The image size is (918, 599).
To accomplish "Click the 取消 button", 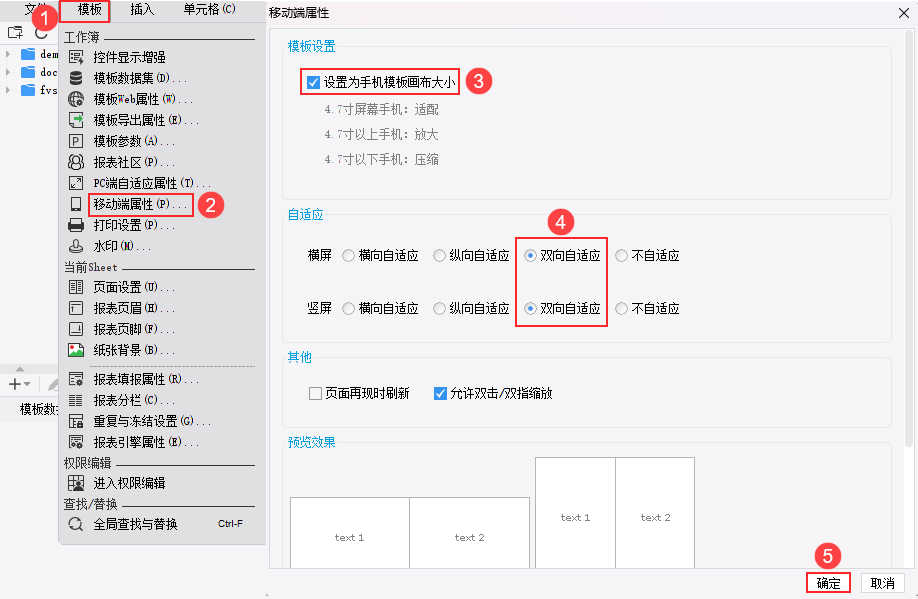I will coord(882,583).
